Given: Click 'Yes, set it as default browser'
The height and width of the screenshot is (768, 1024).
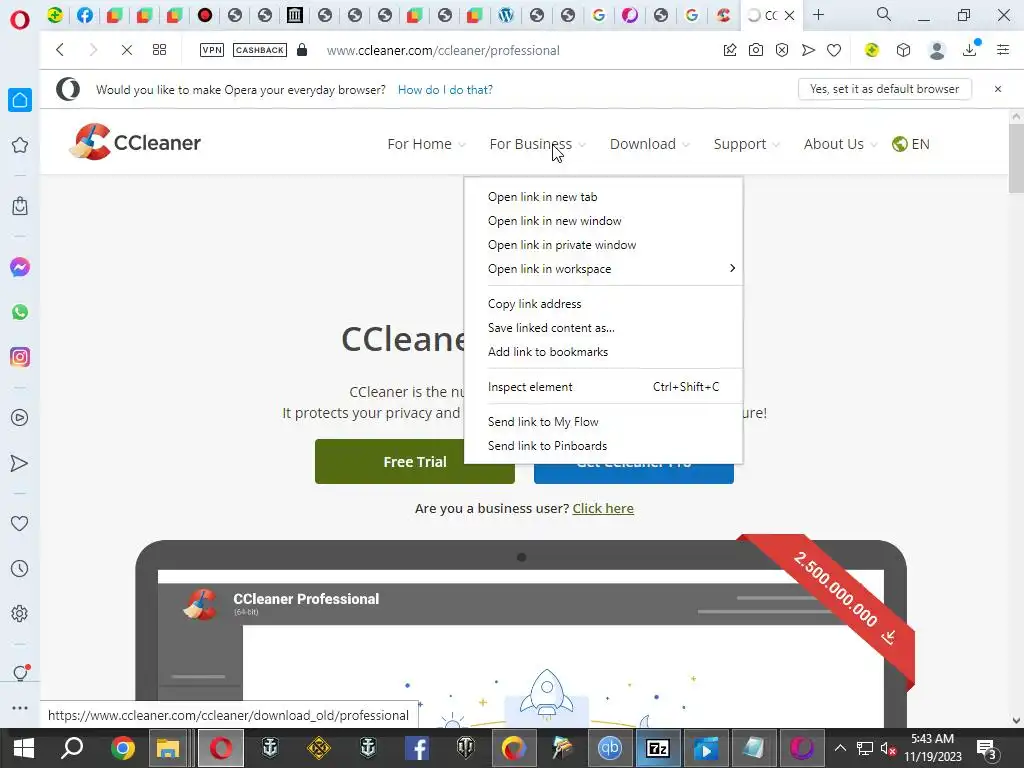Looking at the screenshot, I should [885, 89].
